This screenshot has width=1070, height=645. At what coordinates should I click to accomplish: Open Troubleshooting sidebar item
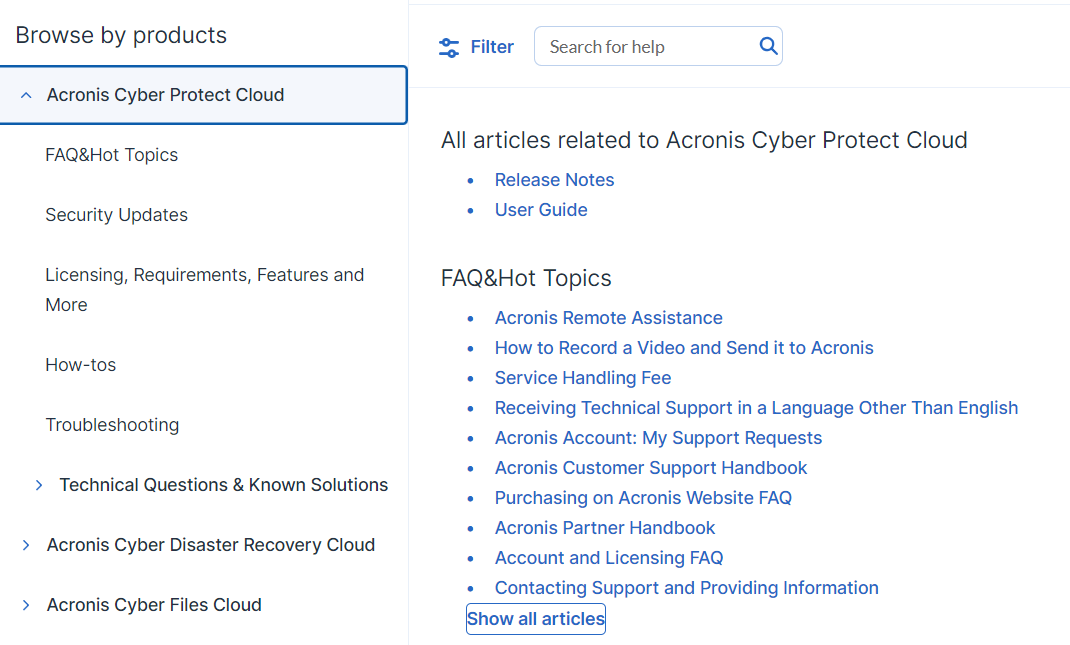coord(112,425)
